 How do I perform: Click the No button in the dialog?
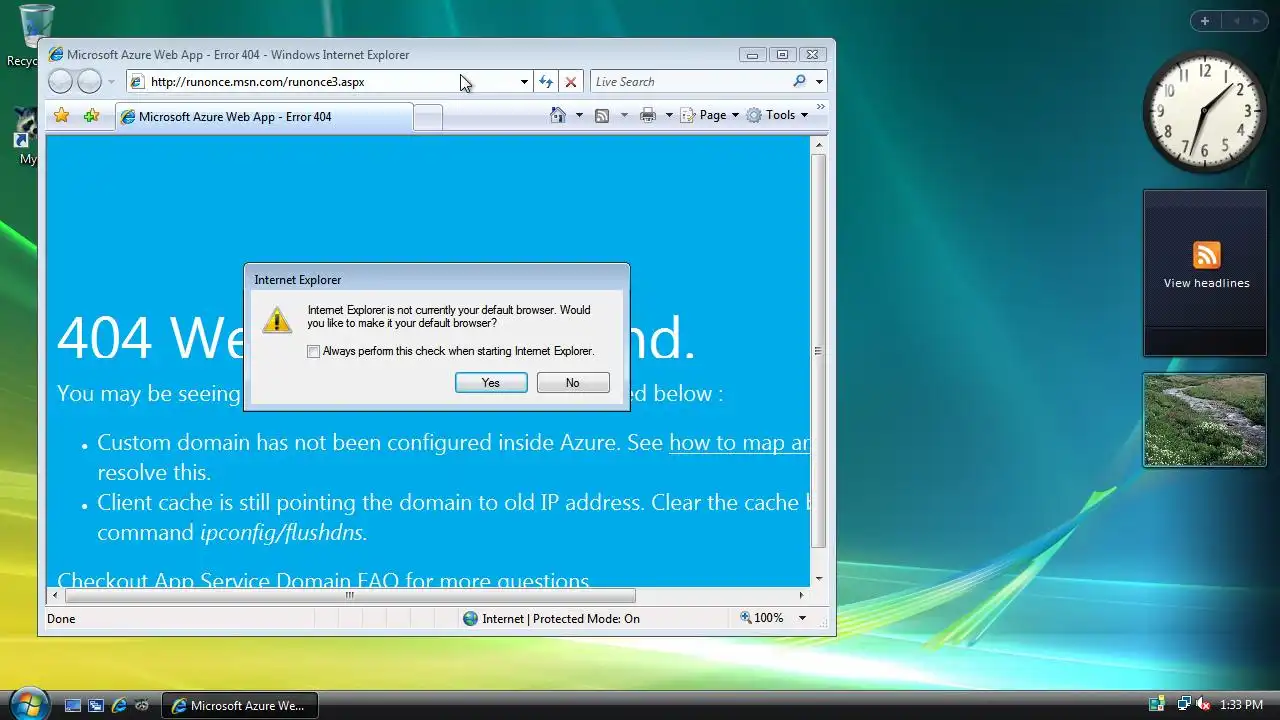point(573,383)
